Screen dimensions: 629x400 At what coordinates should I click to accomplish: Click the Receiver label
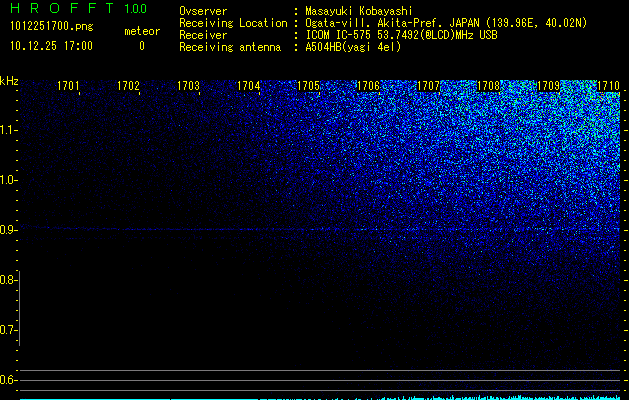point(203,35)
